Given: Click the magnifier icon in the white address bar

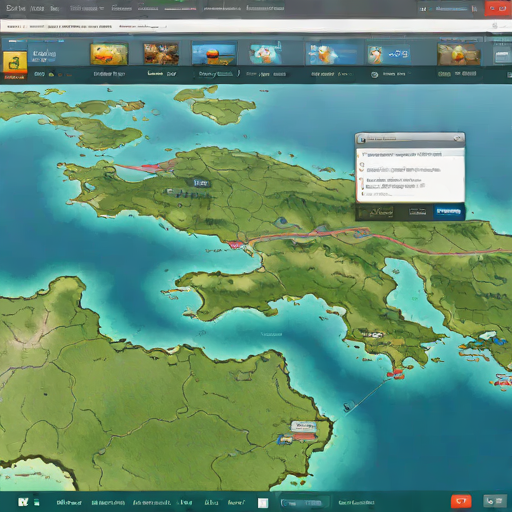Looking at the screenshot, I should pos(495,26).
